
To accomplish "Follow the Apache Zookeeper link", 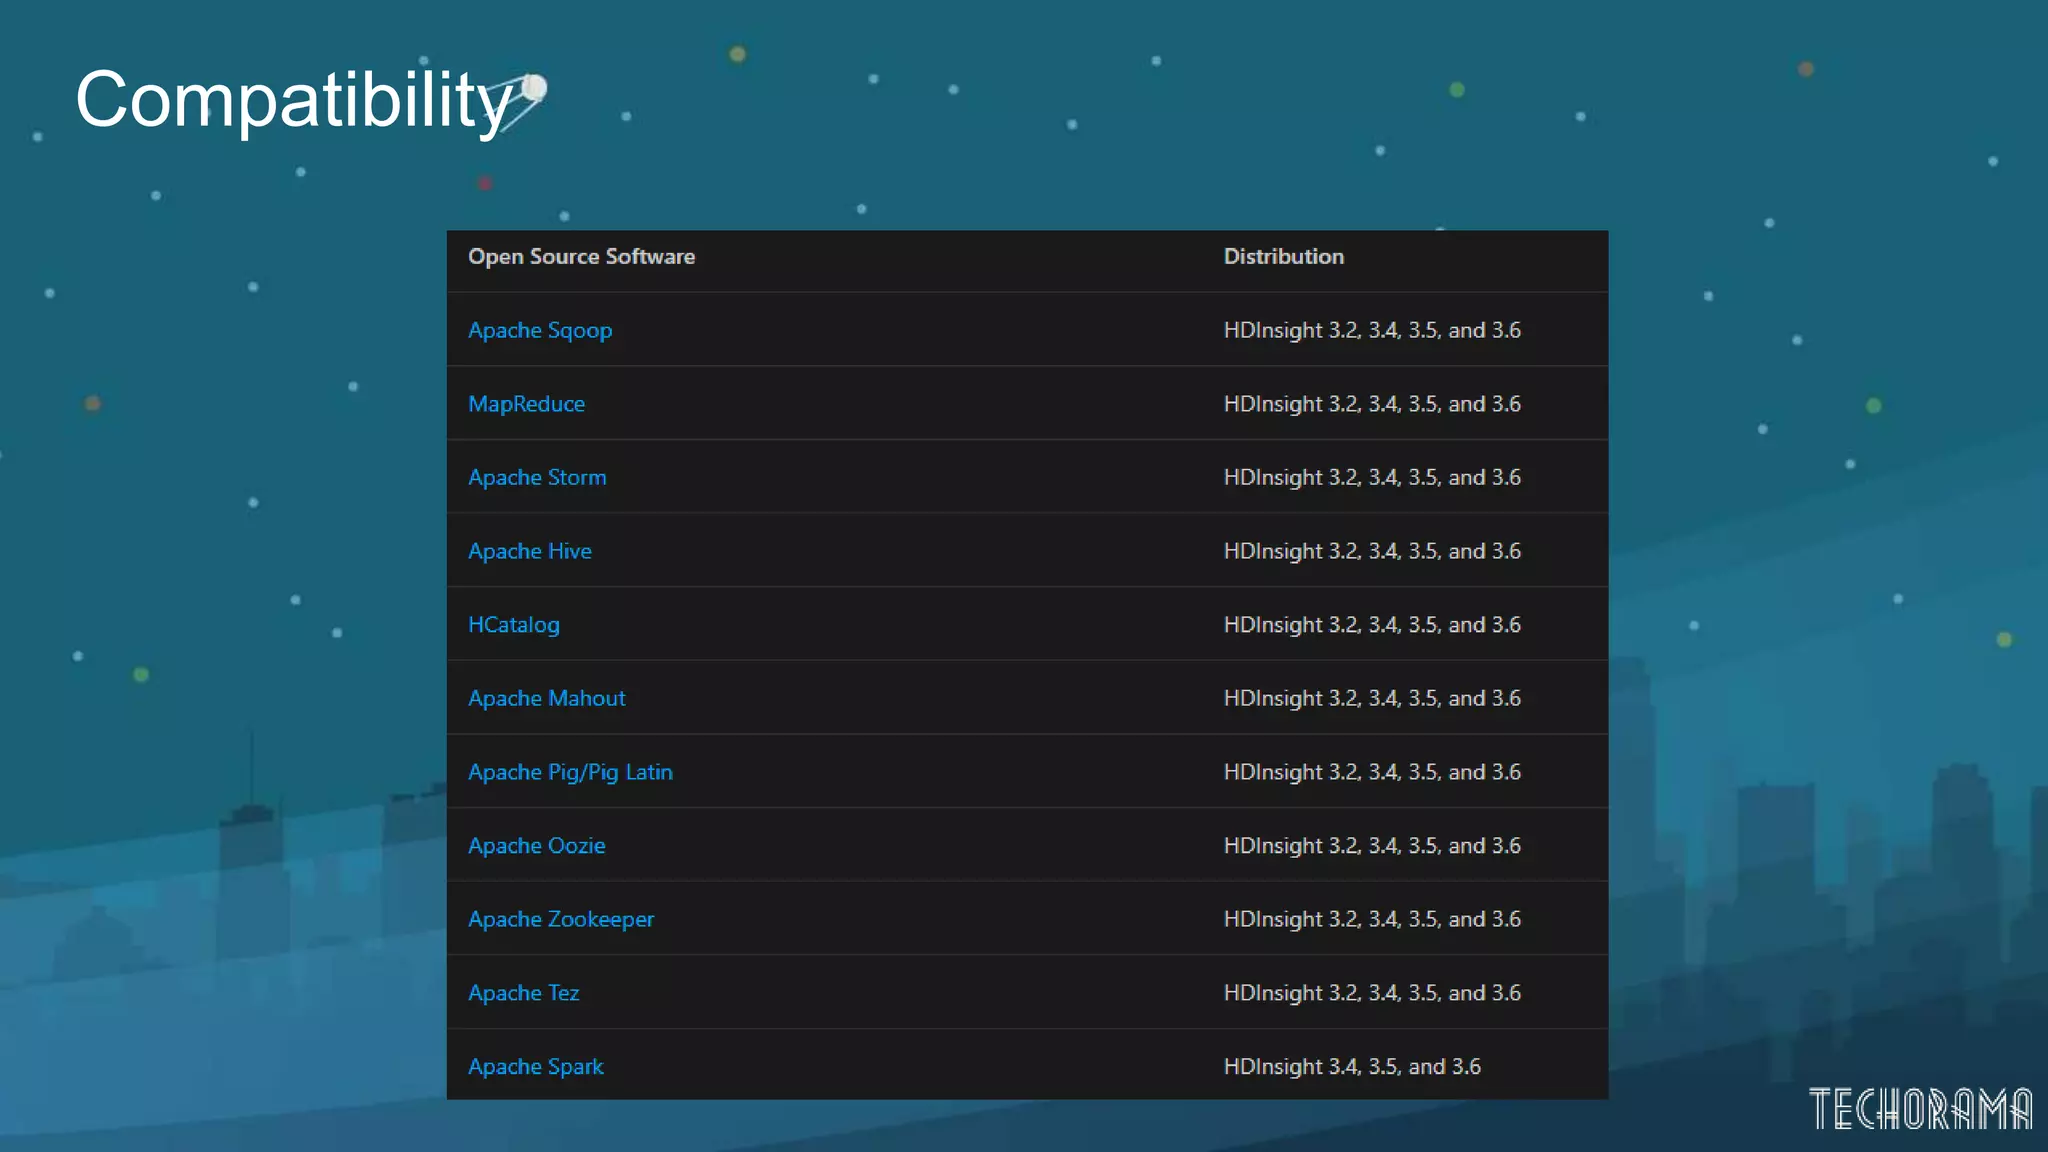I will [x=560, y=919].
